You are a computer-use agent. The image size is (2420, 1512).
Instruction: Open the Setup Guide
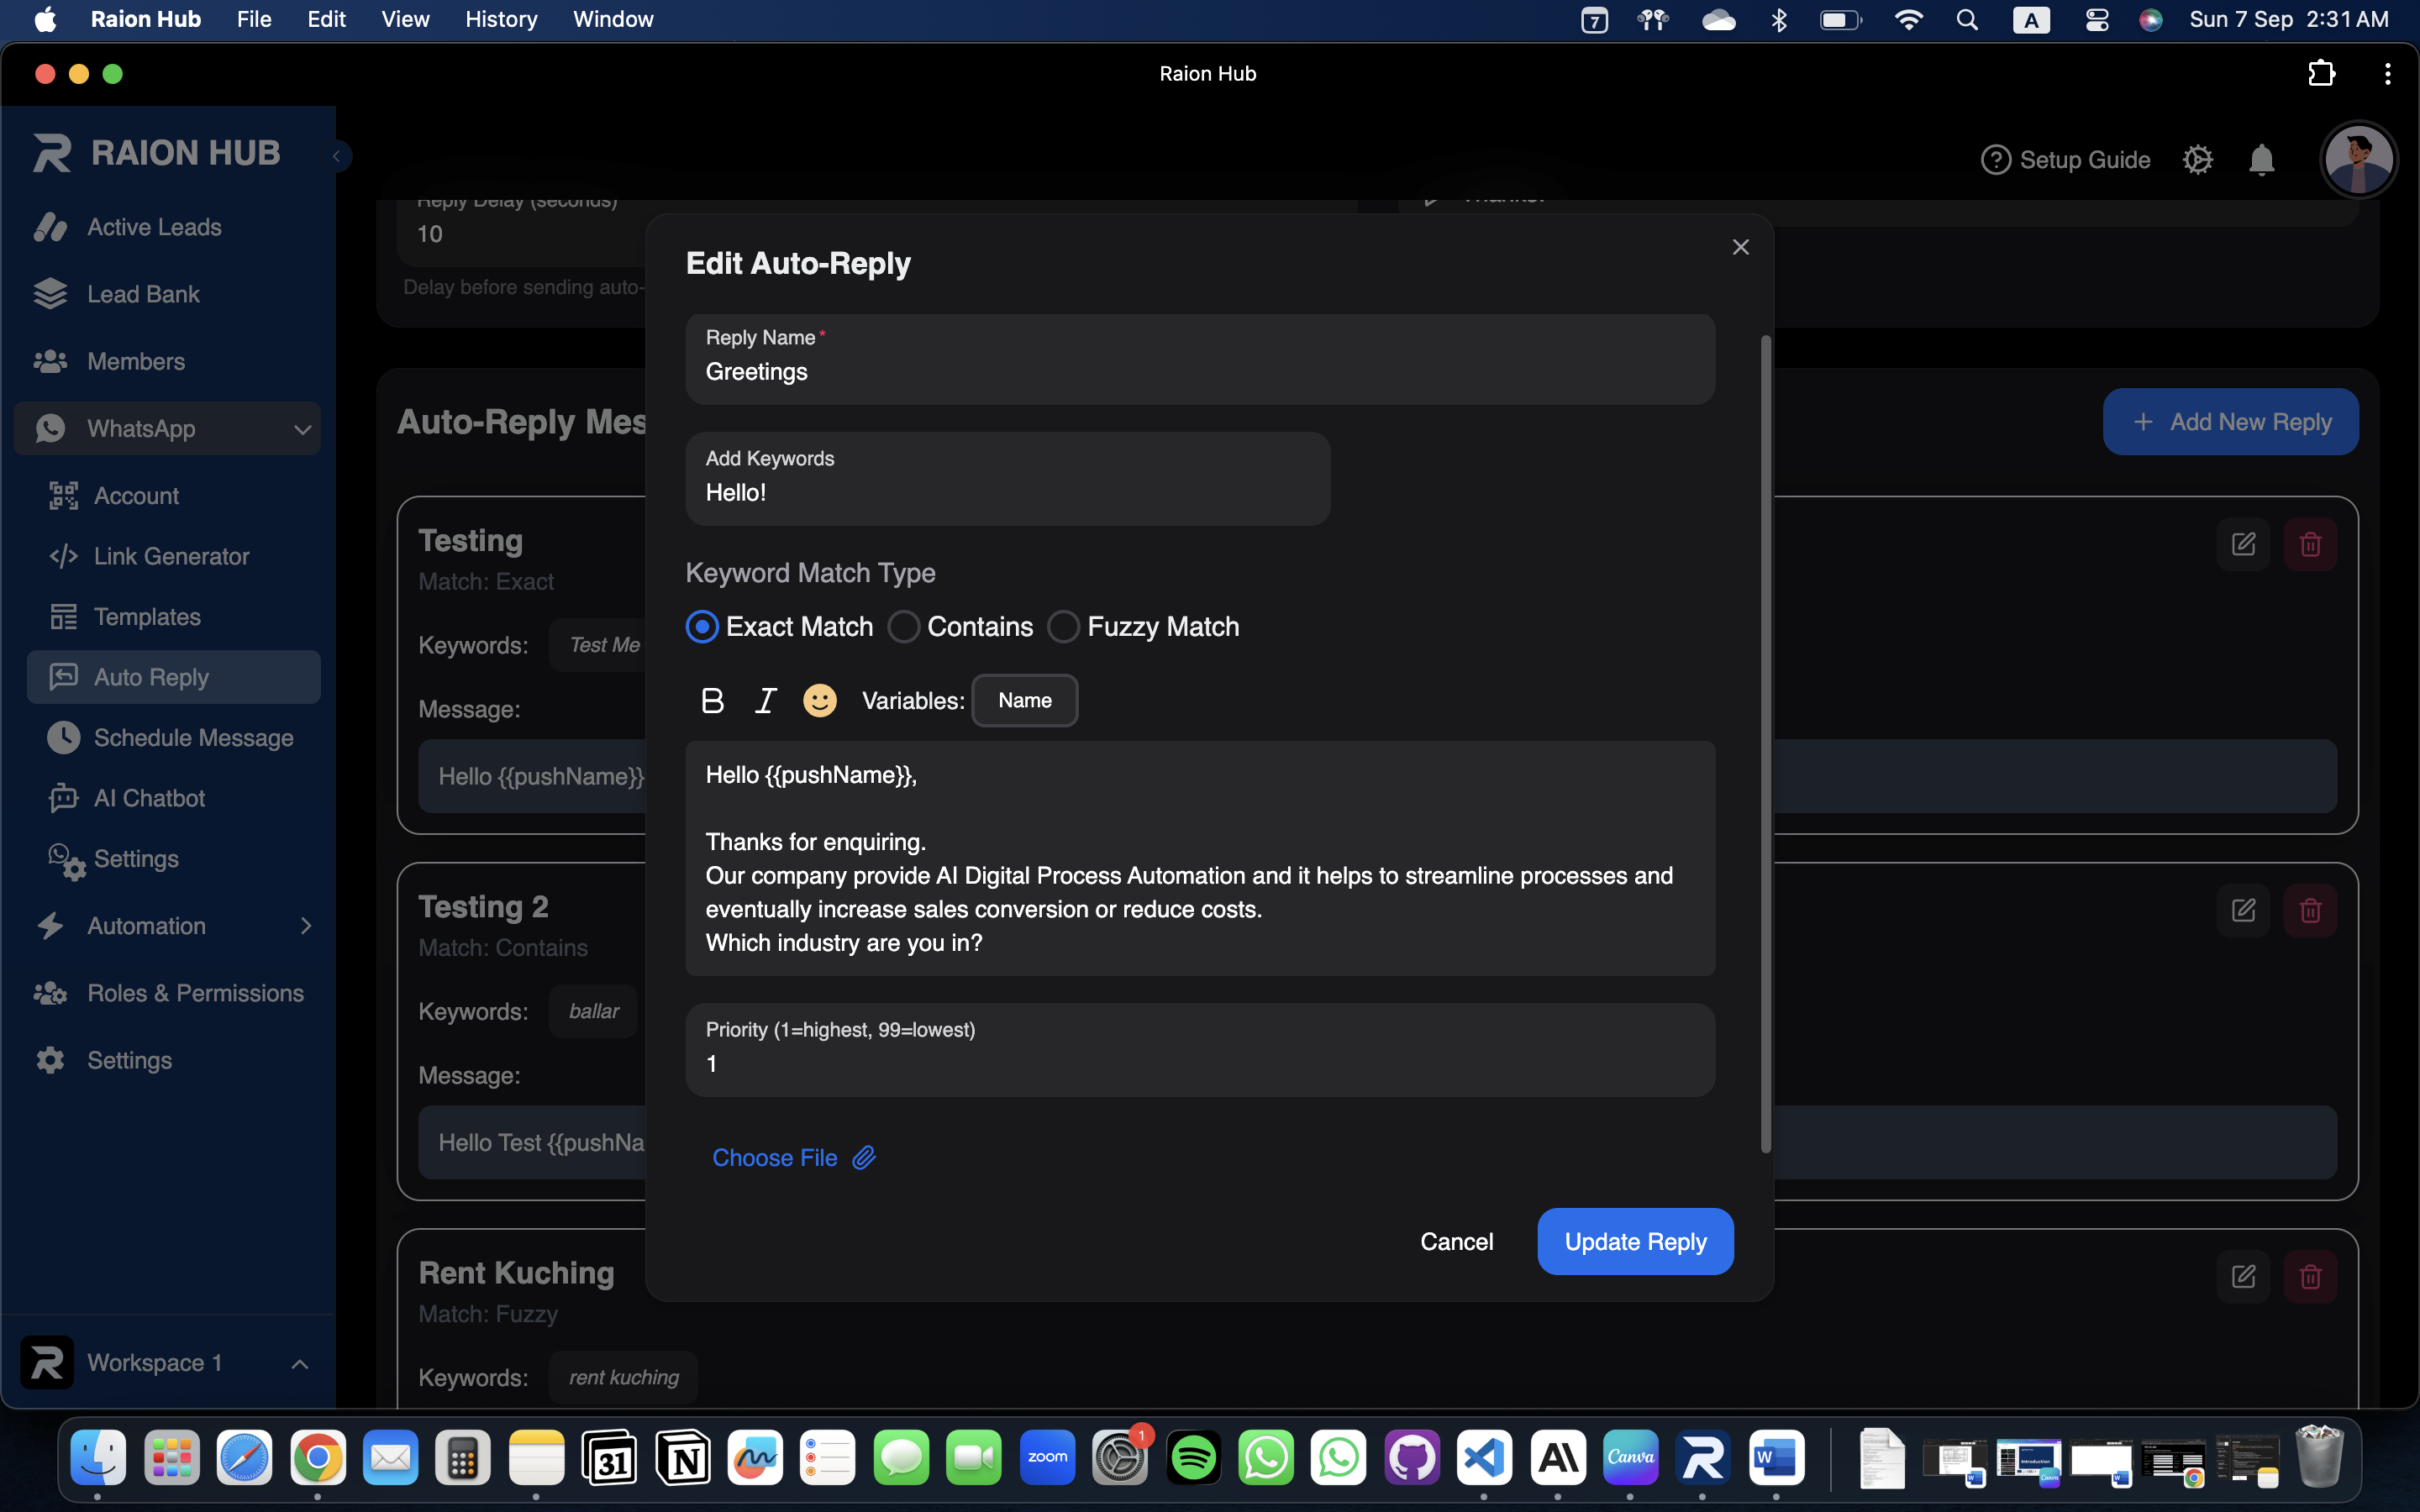[x=2066, y=160]
